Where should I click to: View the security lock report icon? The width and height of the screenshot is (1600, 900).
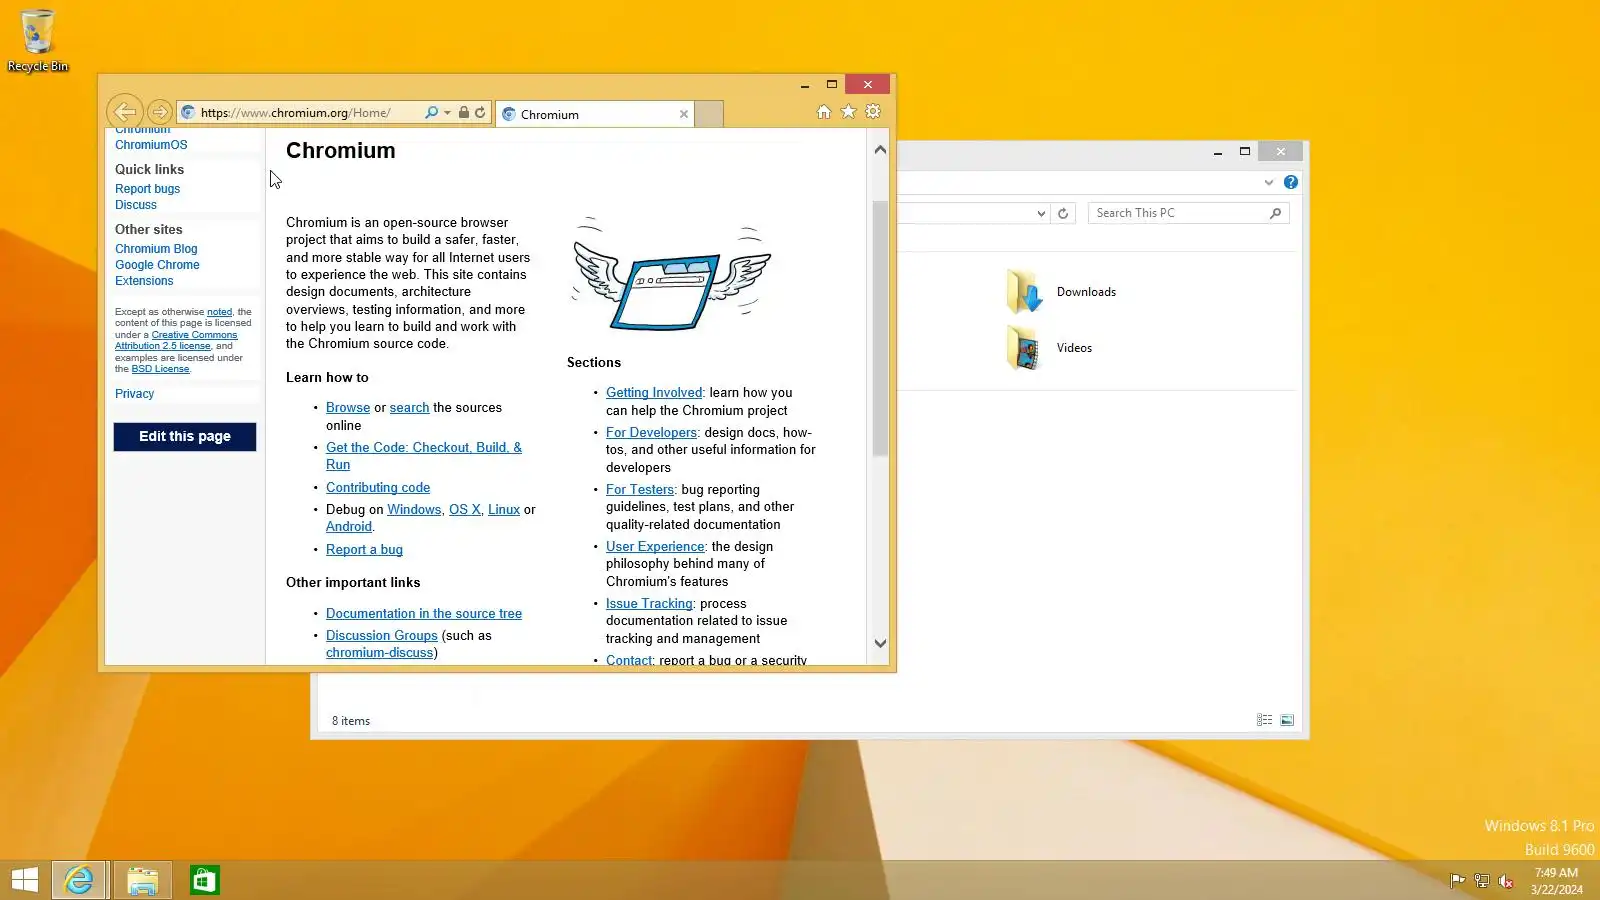tap(464, 113)
